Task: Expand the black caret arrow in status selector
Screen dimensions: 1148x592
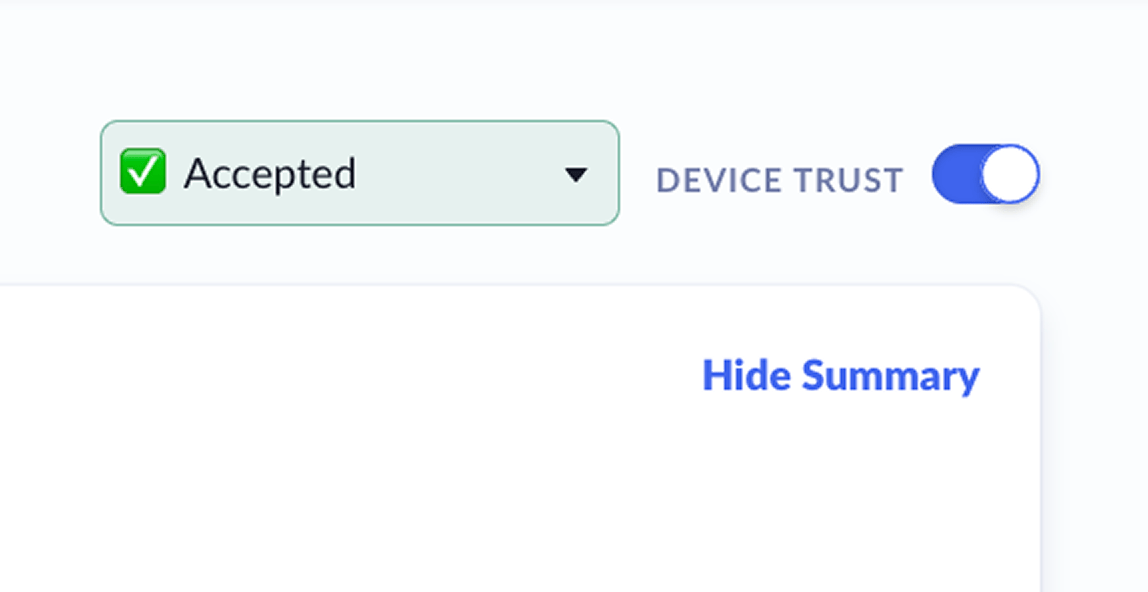Action: click(x=576, y=174)
